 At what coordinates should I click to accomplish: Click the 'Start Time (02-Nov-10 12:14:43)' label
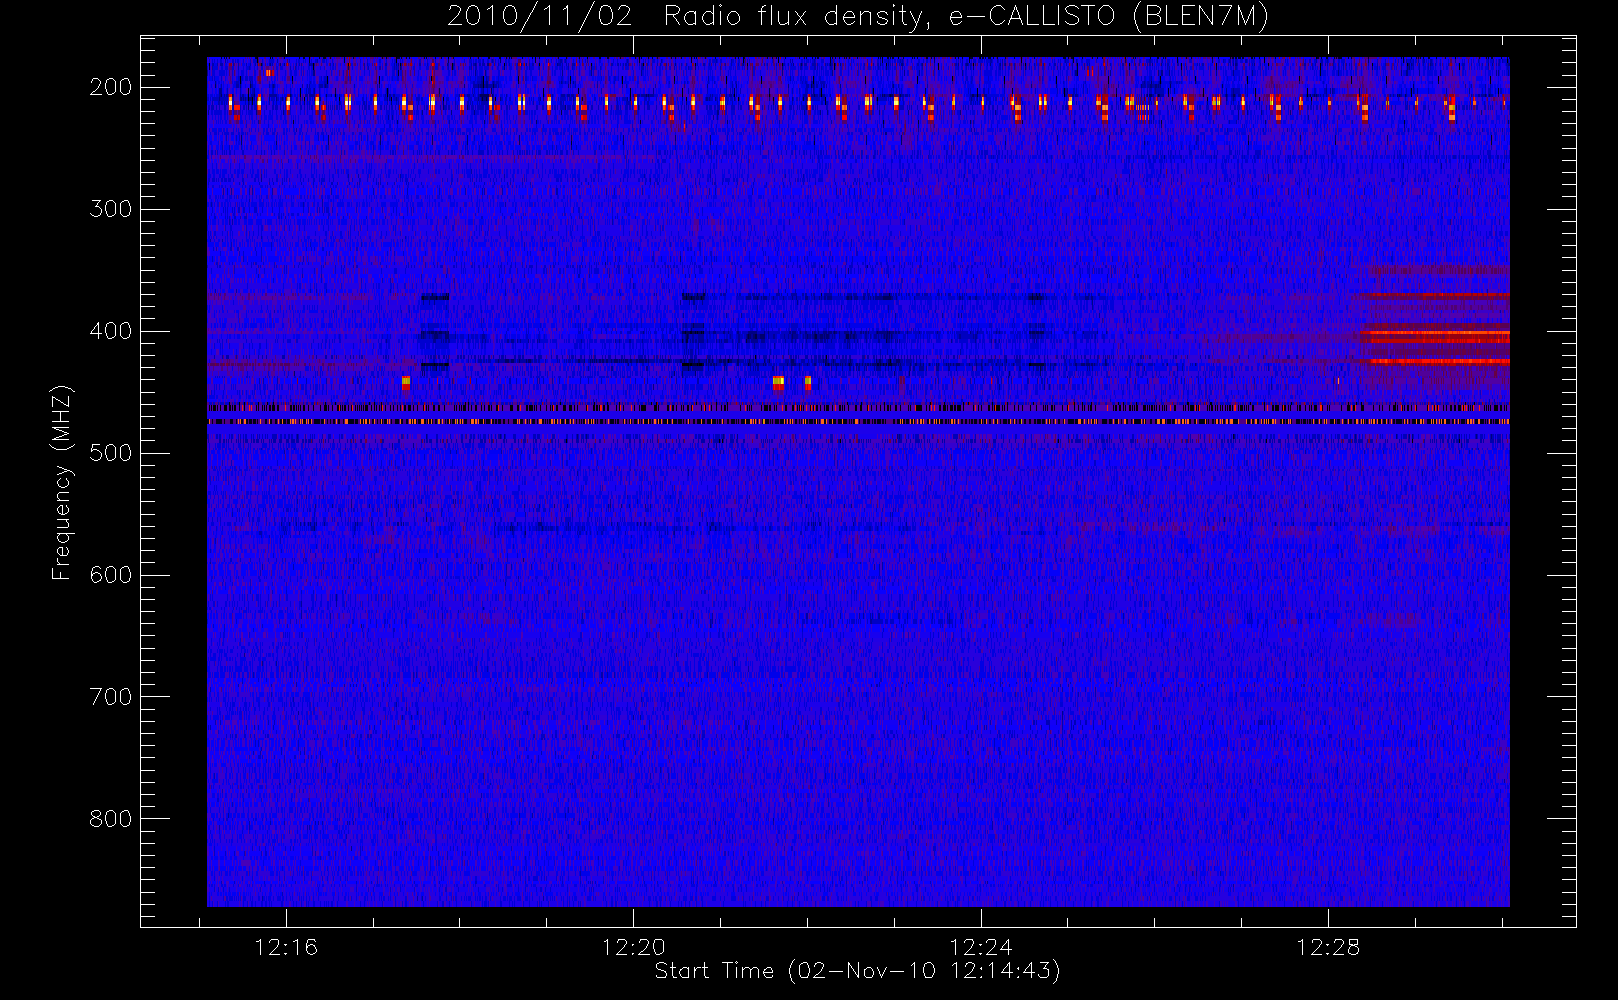(857, 971)
